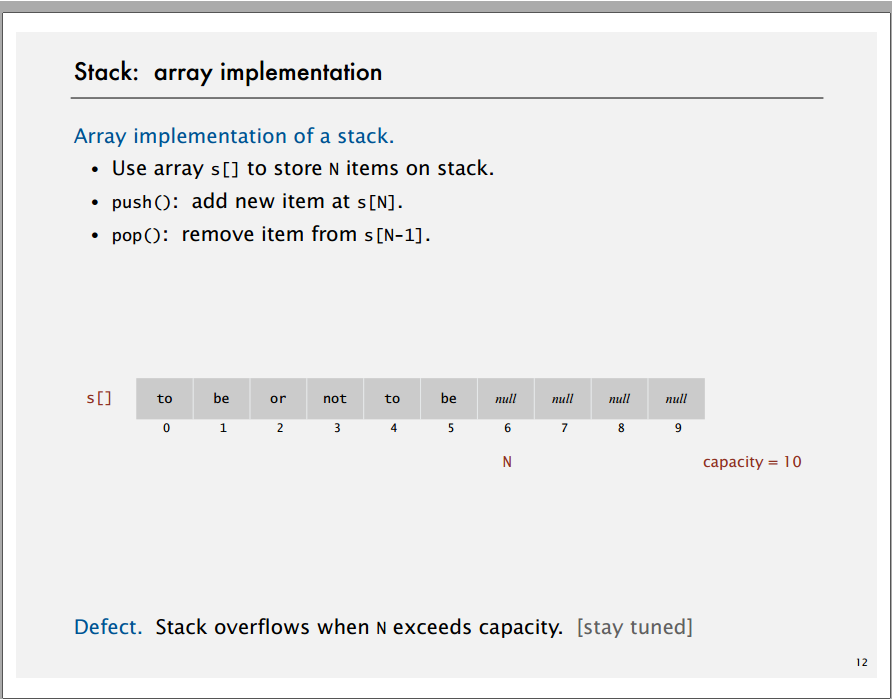Click the pop() bullet text
892x700 pixels.
(x=271, y=234)
